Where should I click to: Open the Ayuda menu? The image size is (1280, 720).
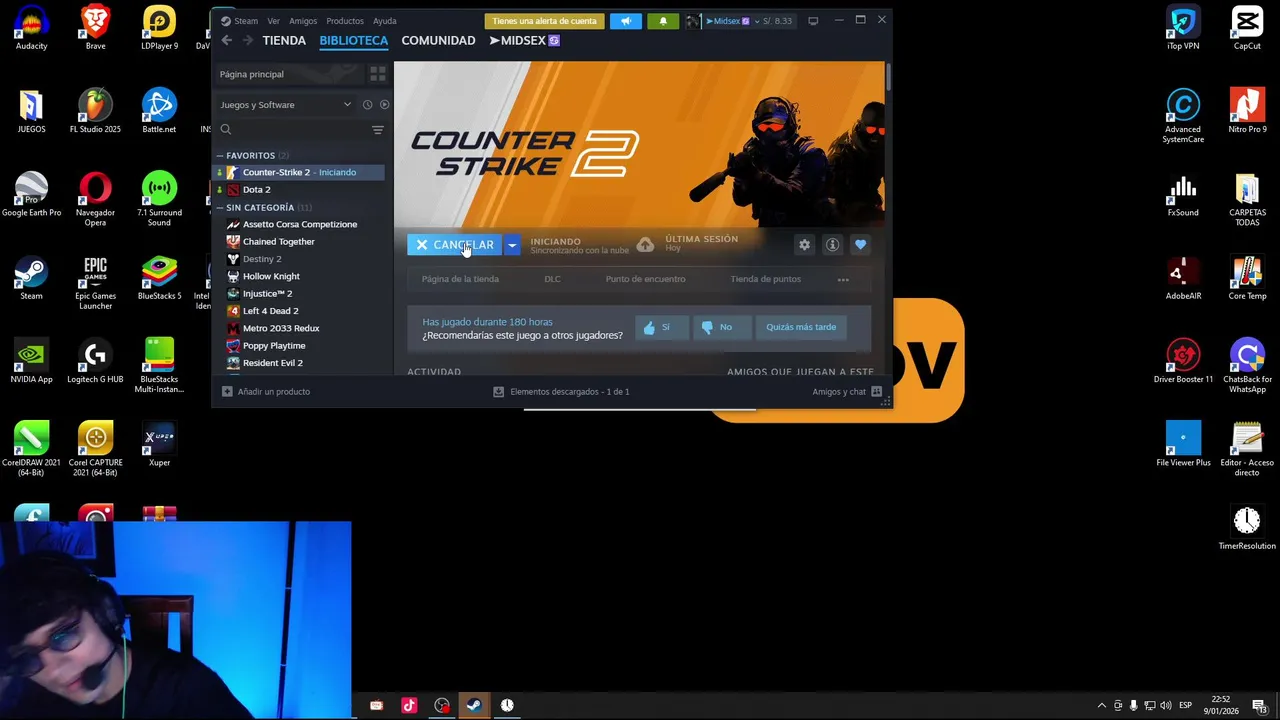[x=385, y=21]
